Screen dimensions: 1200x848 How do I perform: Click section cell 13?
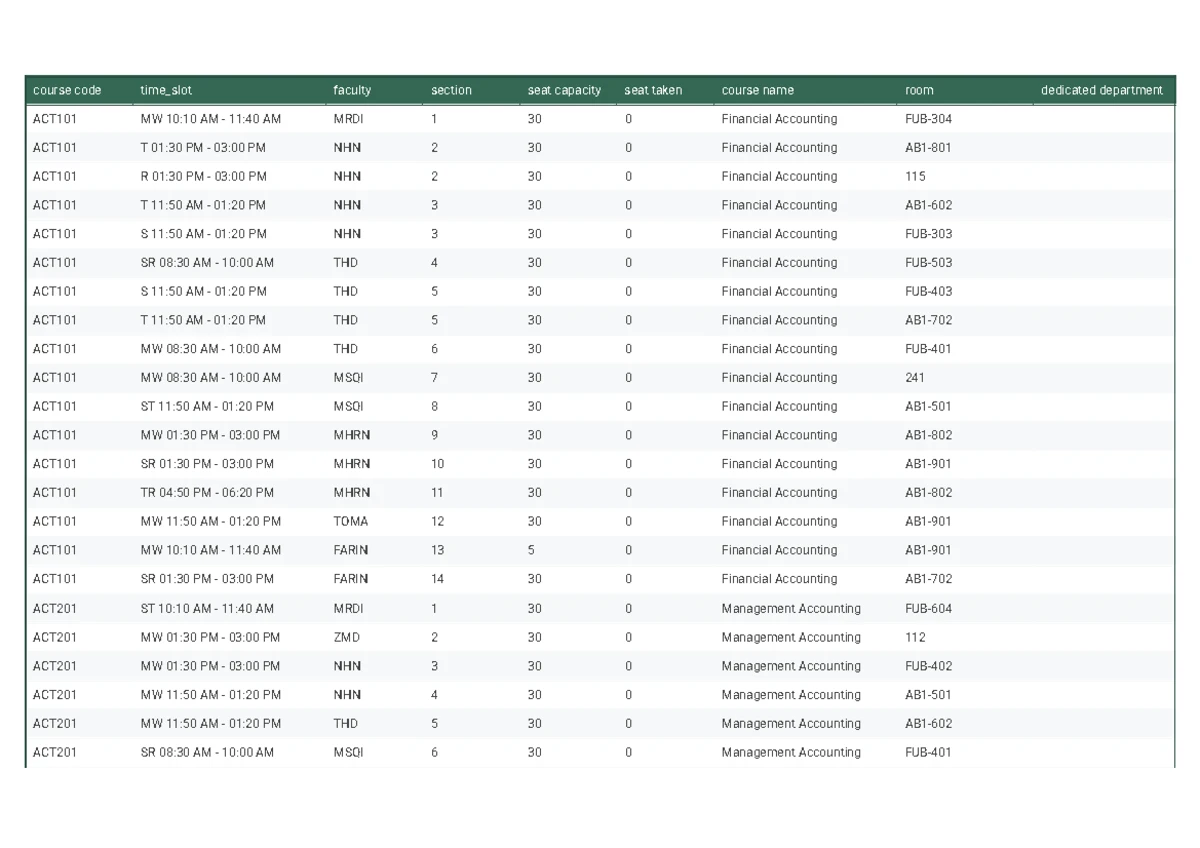pos(437,551)
